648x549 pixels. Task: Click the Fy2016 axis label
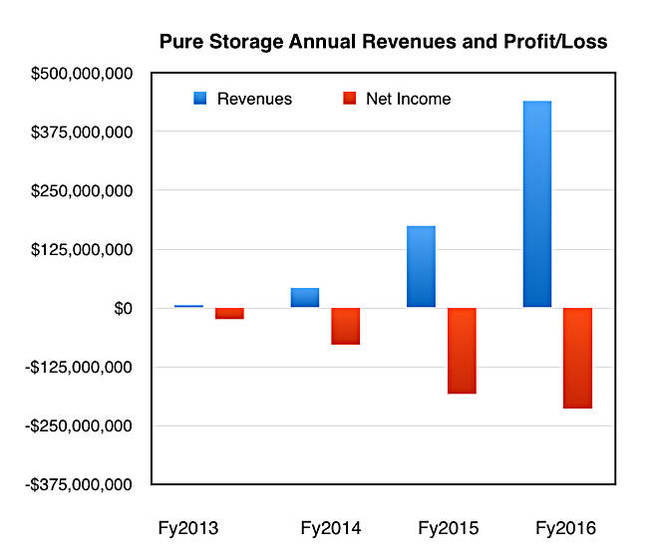(566, 528)
